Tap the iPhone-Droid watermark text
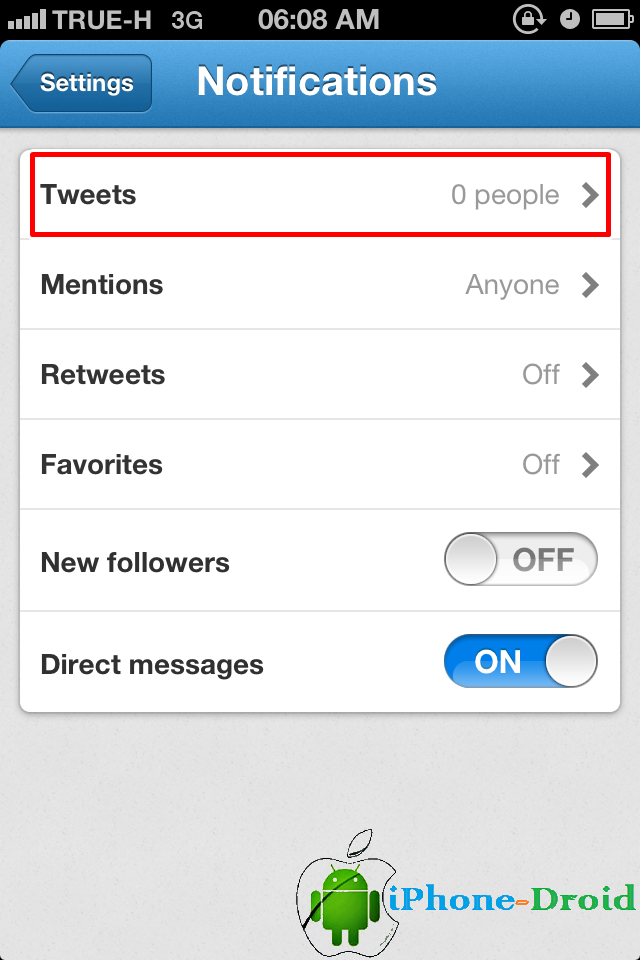The width and height of the screenshot is (640, 960). (511, 899)
